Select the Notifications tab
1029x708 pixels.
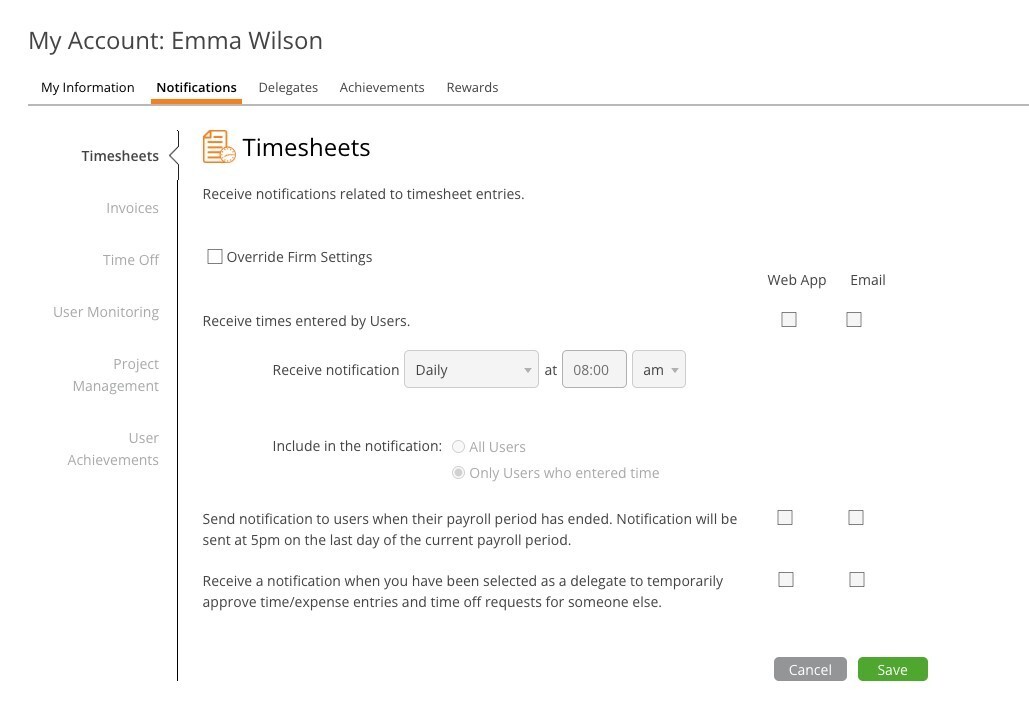[196, 87]
